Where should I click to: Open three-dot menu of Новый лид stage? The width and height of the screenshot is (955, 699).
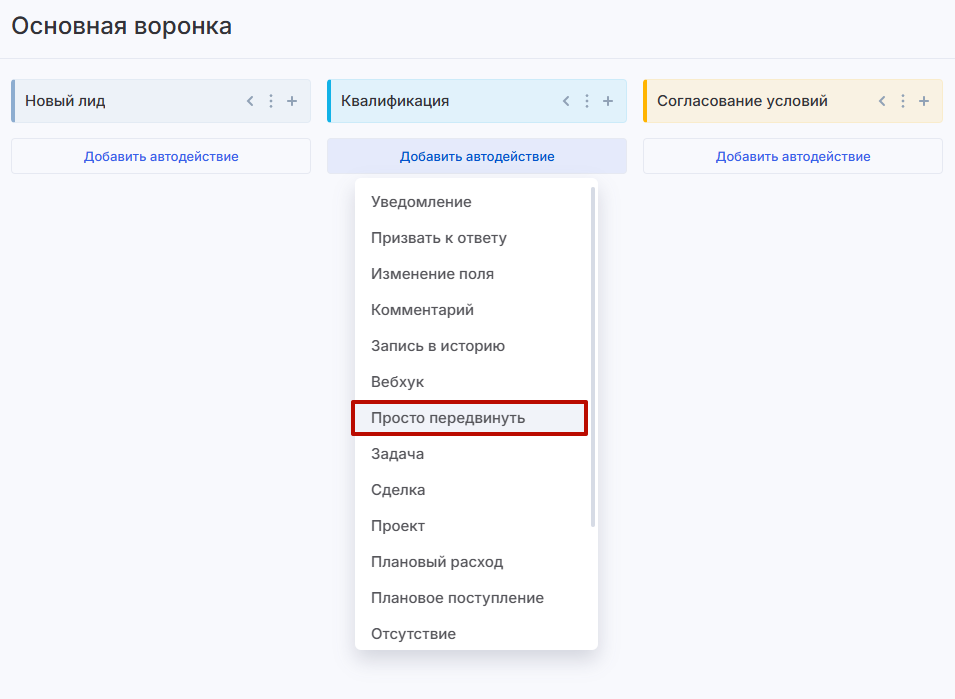(x=270, y=101)
